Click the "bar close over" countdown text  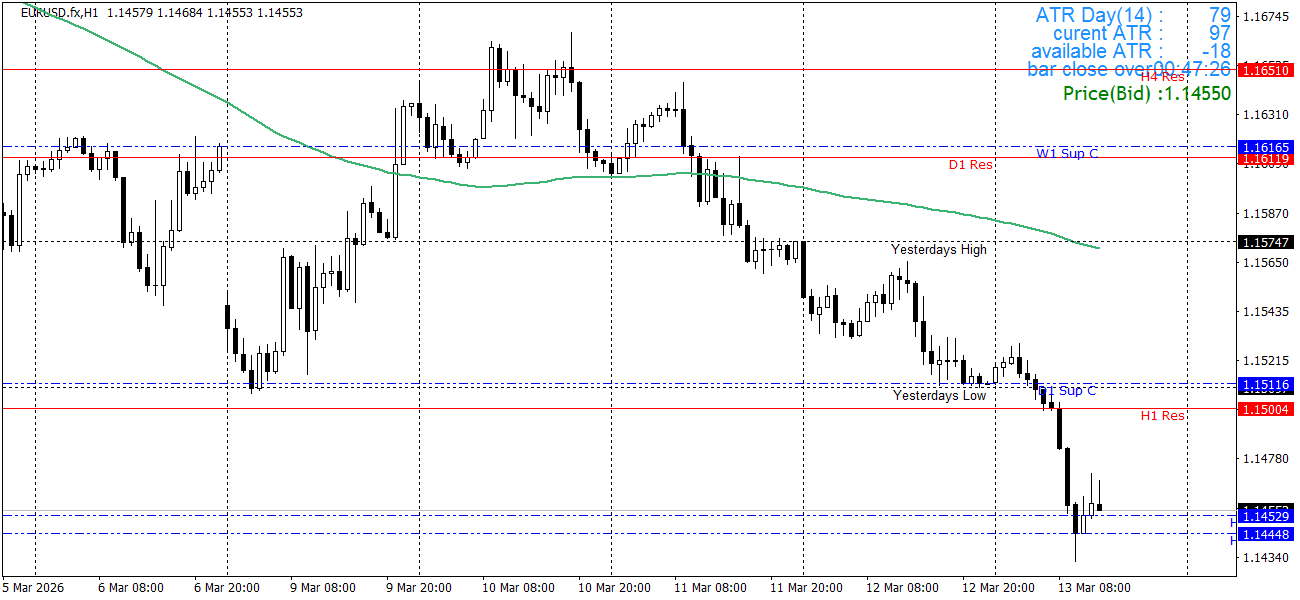click(x=1129, y=69)
